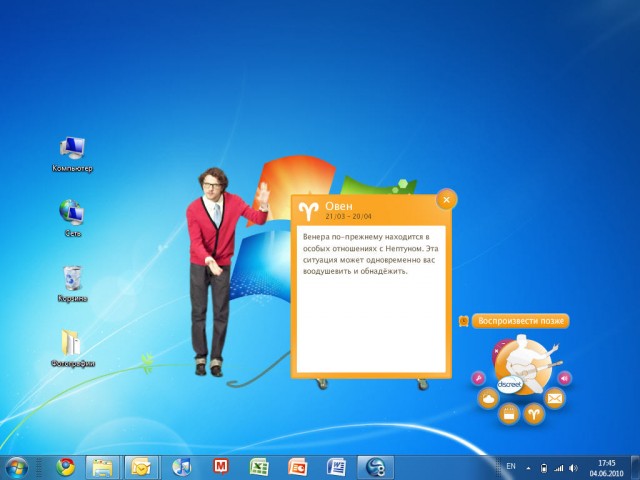Open the red M application on the taskbar

click(x=221, y=467)
